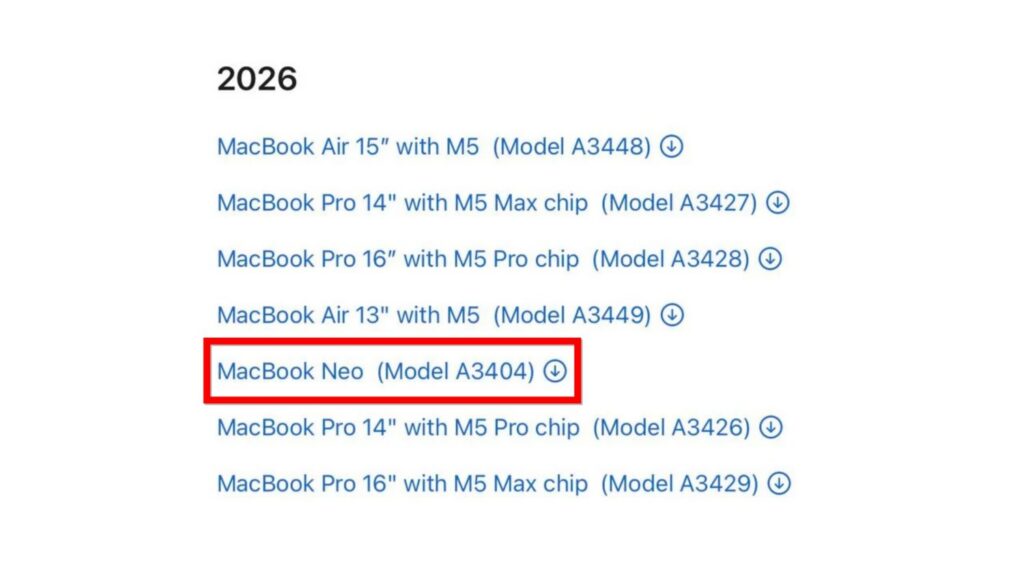Click the download icon for MacBook Pro 16" M5 Pro

[768, 259]
